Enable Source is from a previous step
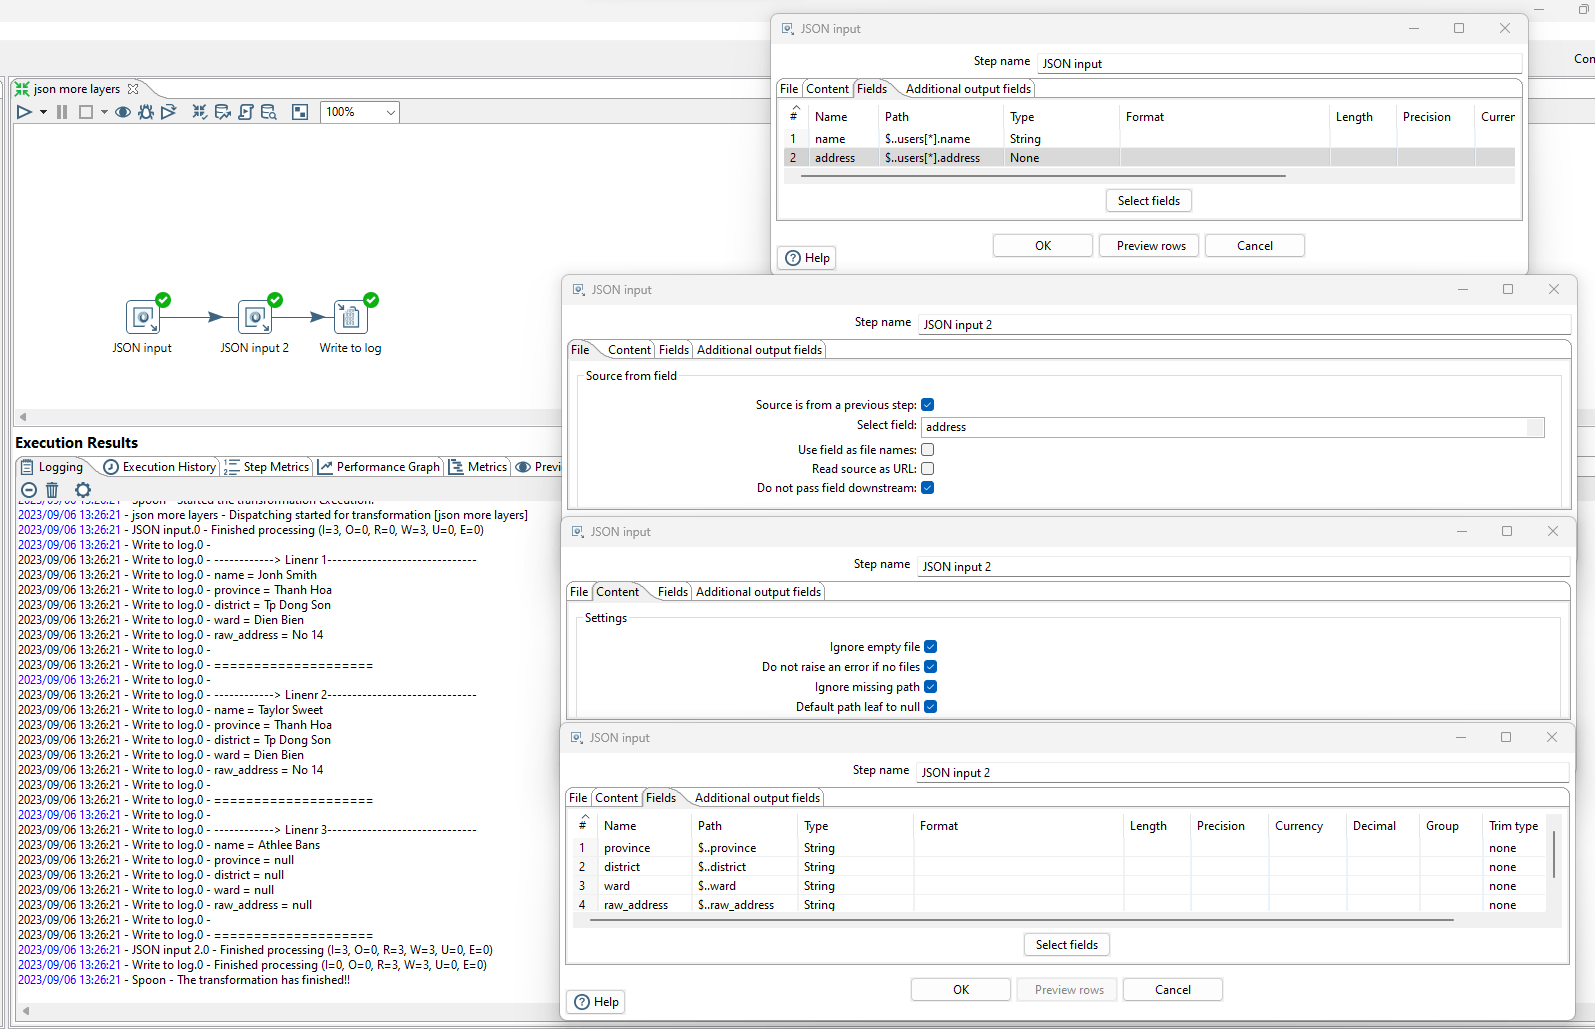This screenshot has height=1029, width=1595. [x=928, y=405]
